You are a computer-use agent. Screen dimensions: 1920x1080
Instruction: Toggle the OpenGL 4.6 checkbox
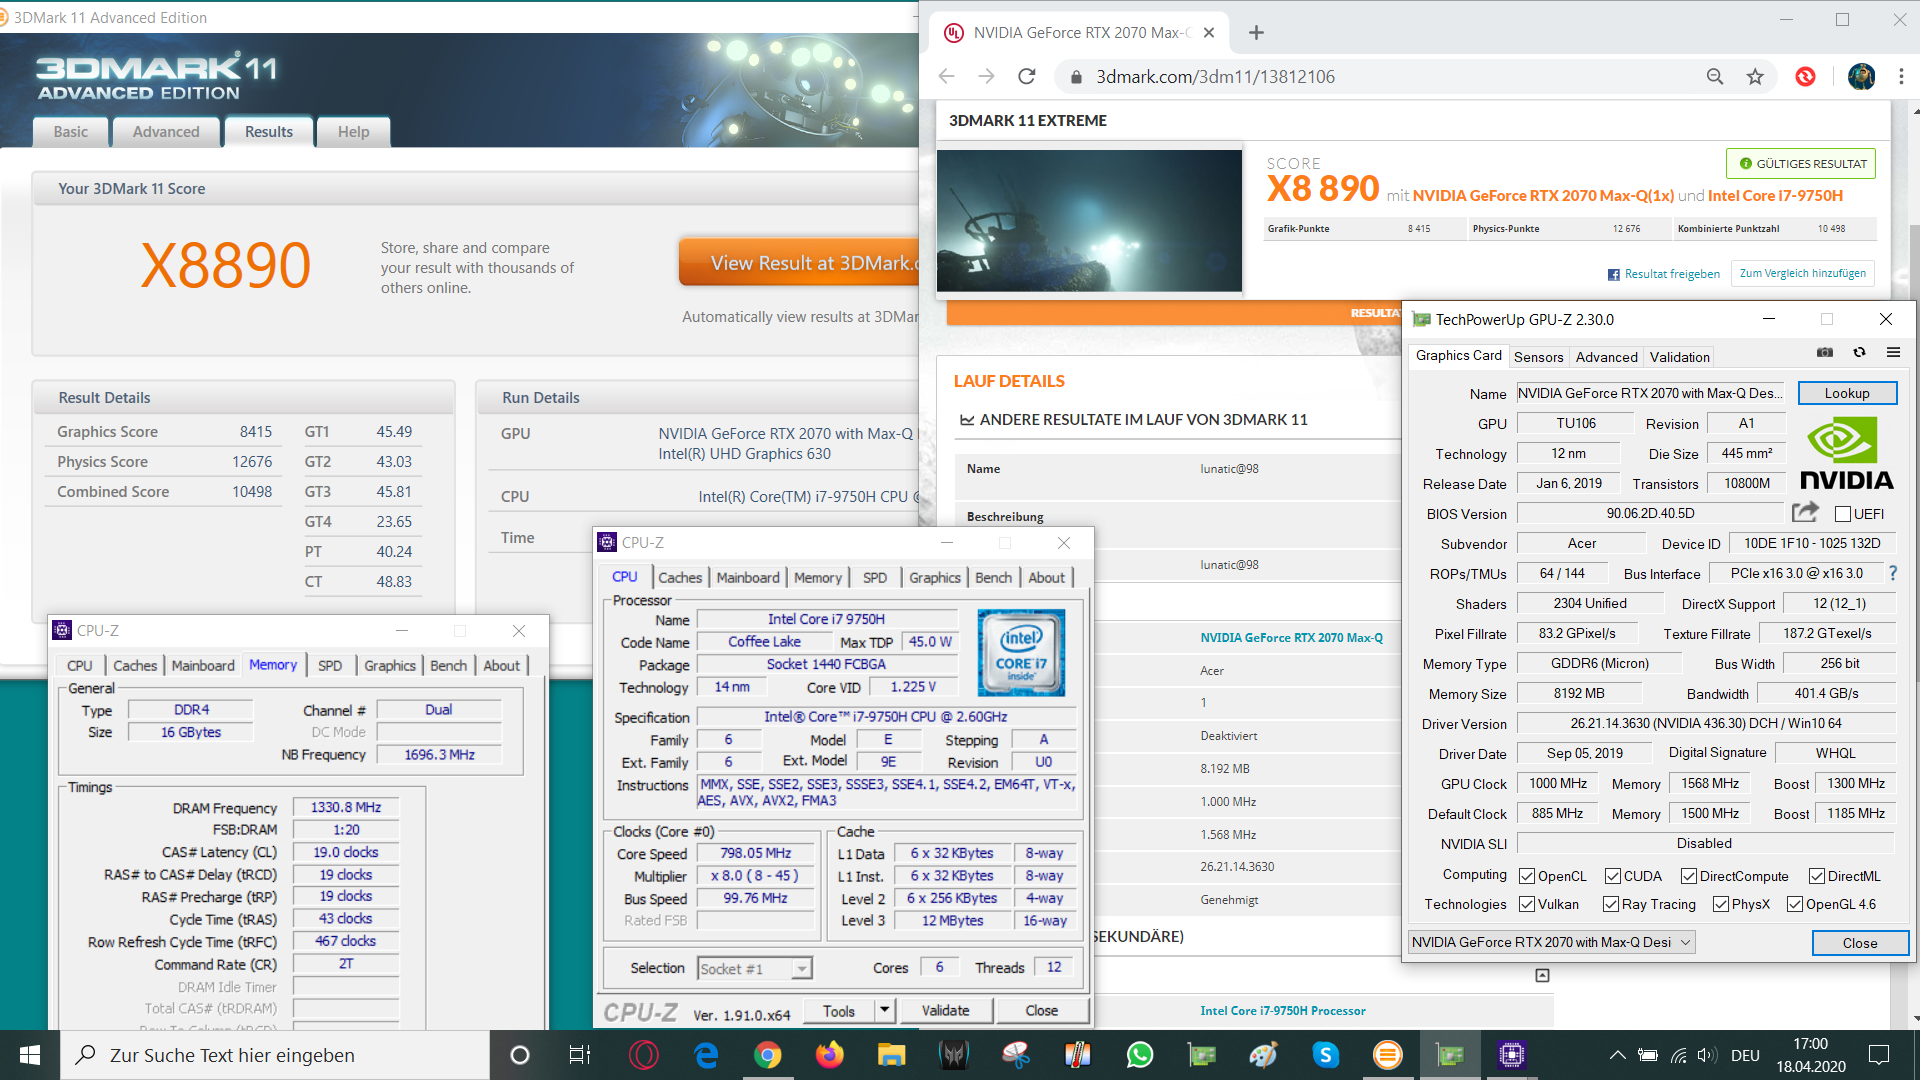coord(1795,904)
